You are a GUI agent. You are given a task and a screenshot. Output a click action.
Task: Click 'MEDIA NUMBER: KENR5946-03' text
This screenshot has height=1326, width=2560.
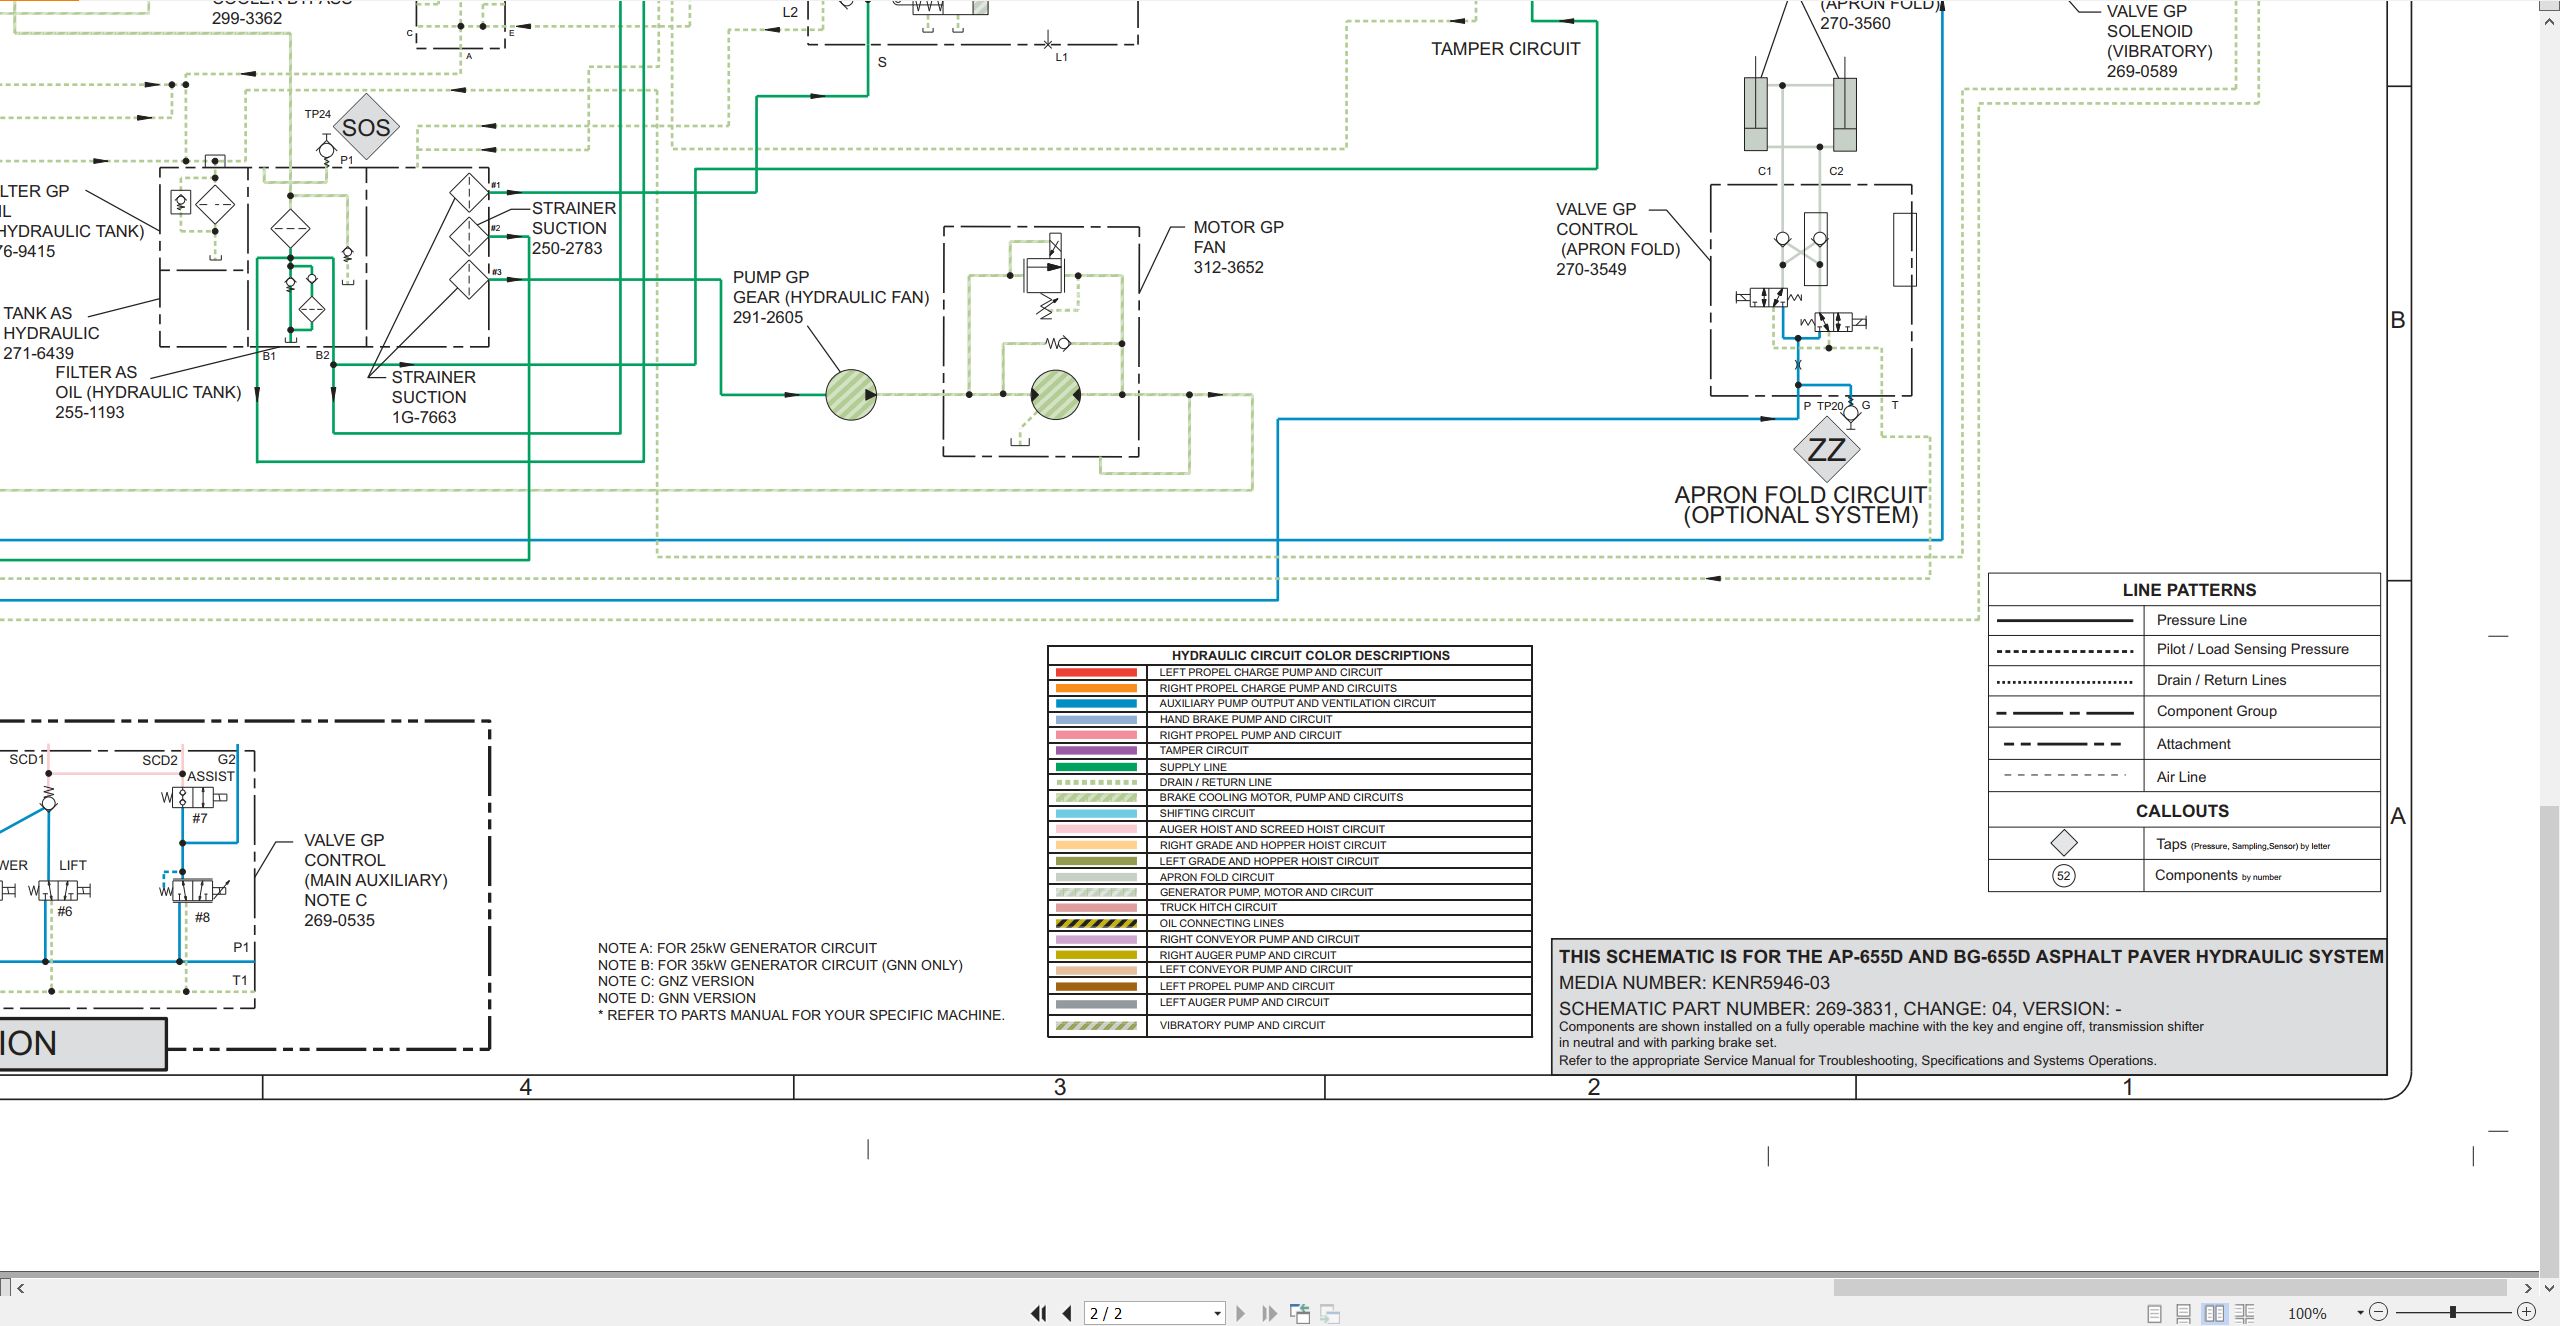(x=1694, y=983)
